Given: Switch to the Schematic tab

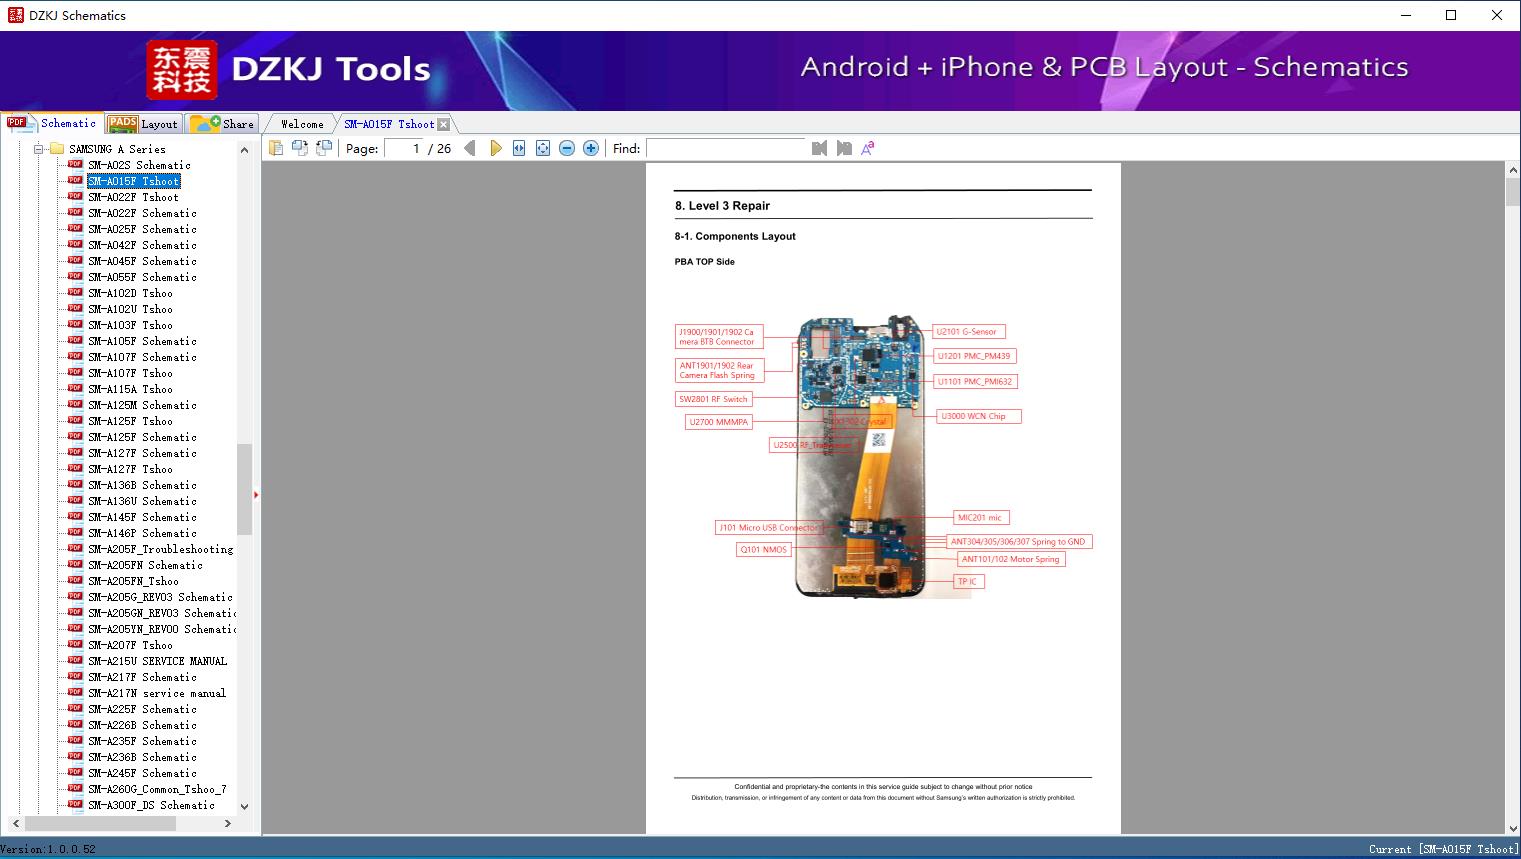Looking at the screenshot, I should click(52, 123).
